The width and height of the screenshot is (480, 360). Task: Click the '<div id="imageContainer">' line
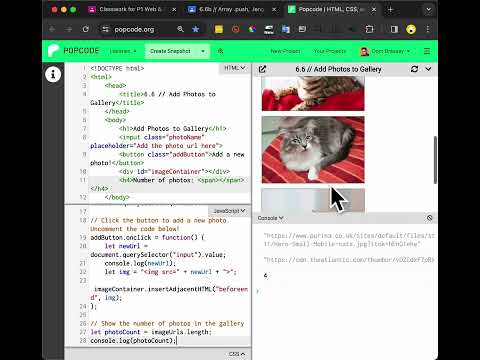point(174,171)
